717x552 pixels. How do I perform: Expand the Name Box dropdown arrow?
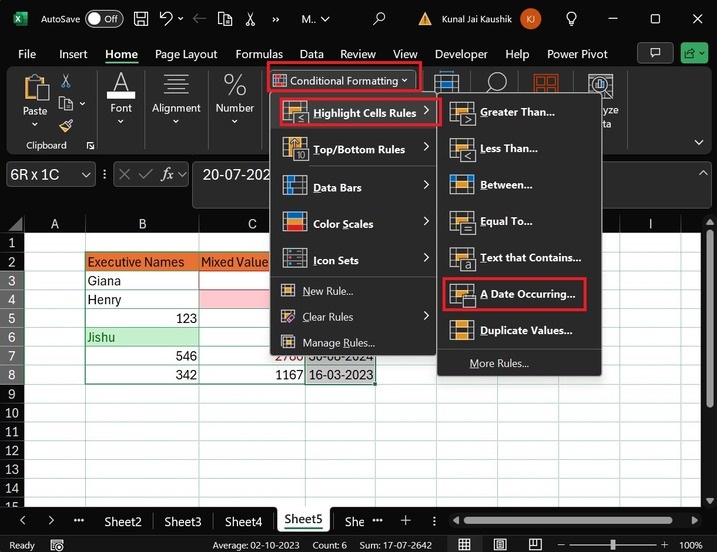pos(87,174)
